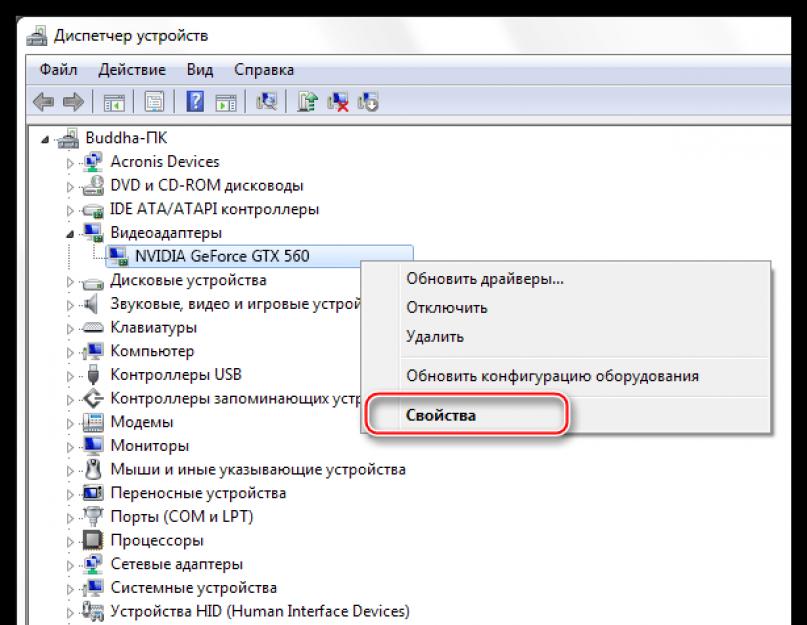Toggle the console tree pane icon
Viewport: 807px width, 625px height.
pyautogui.click(x=114, y=102)
